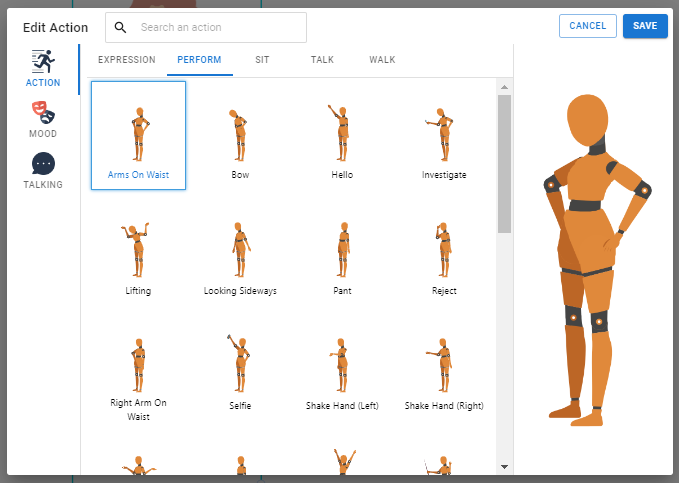Select the Bow action figure
Screen dimensions: 679x483
click(240, 135)
